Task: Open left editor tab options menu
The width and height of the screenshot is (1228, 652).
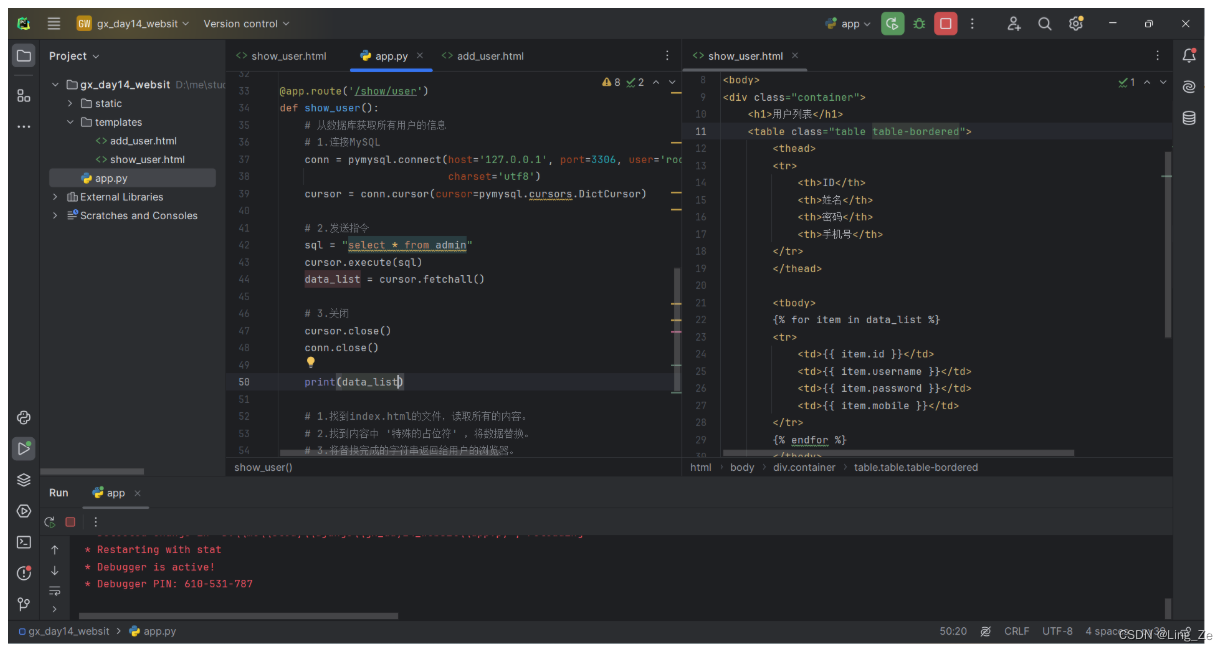Action: (x=667, y=56)
